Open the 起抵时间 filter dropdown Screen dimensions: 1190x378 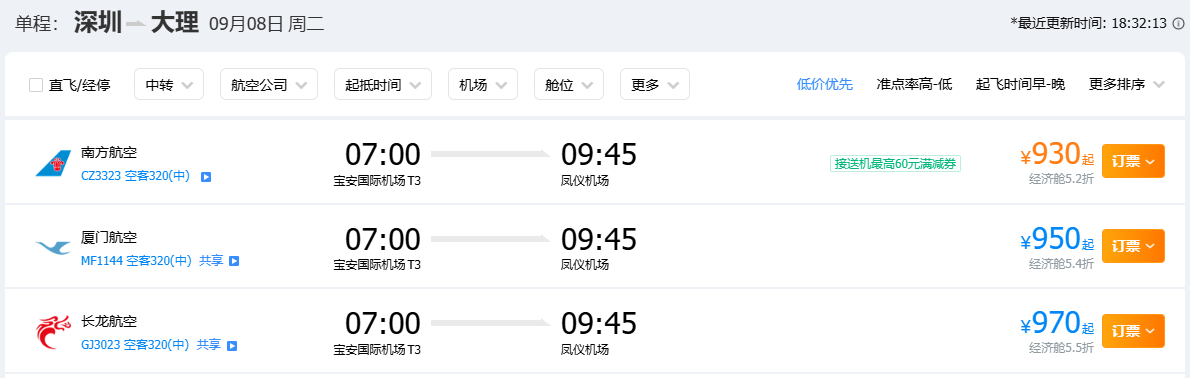[x=382, y=84]
